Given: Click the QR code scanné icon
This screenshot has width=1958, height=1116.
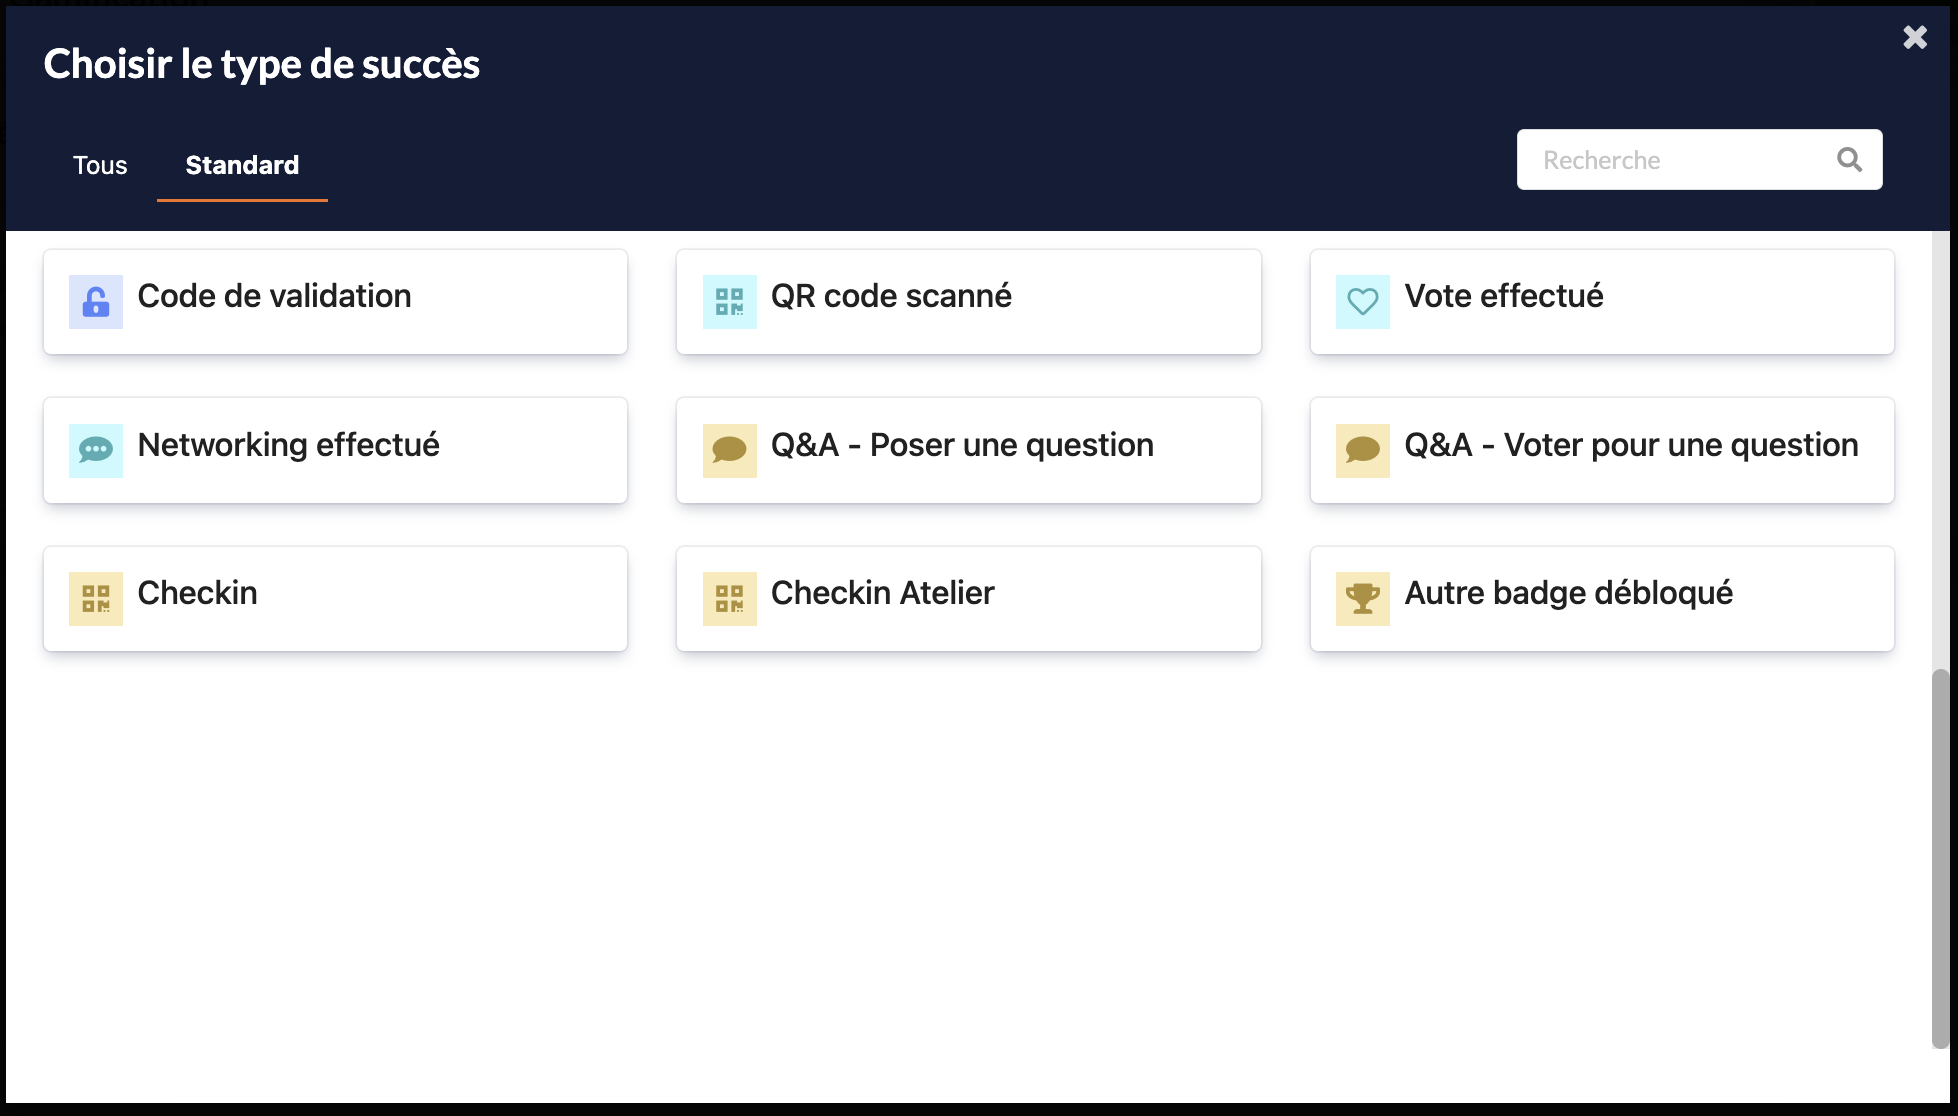Looking at the screenshot, I should point(728,296).
